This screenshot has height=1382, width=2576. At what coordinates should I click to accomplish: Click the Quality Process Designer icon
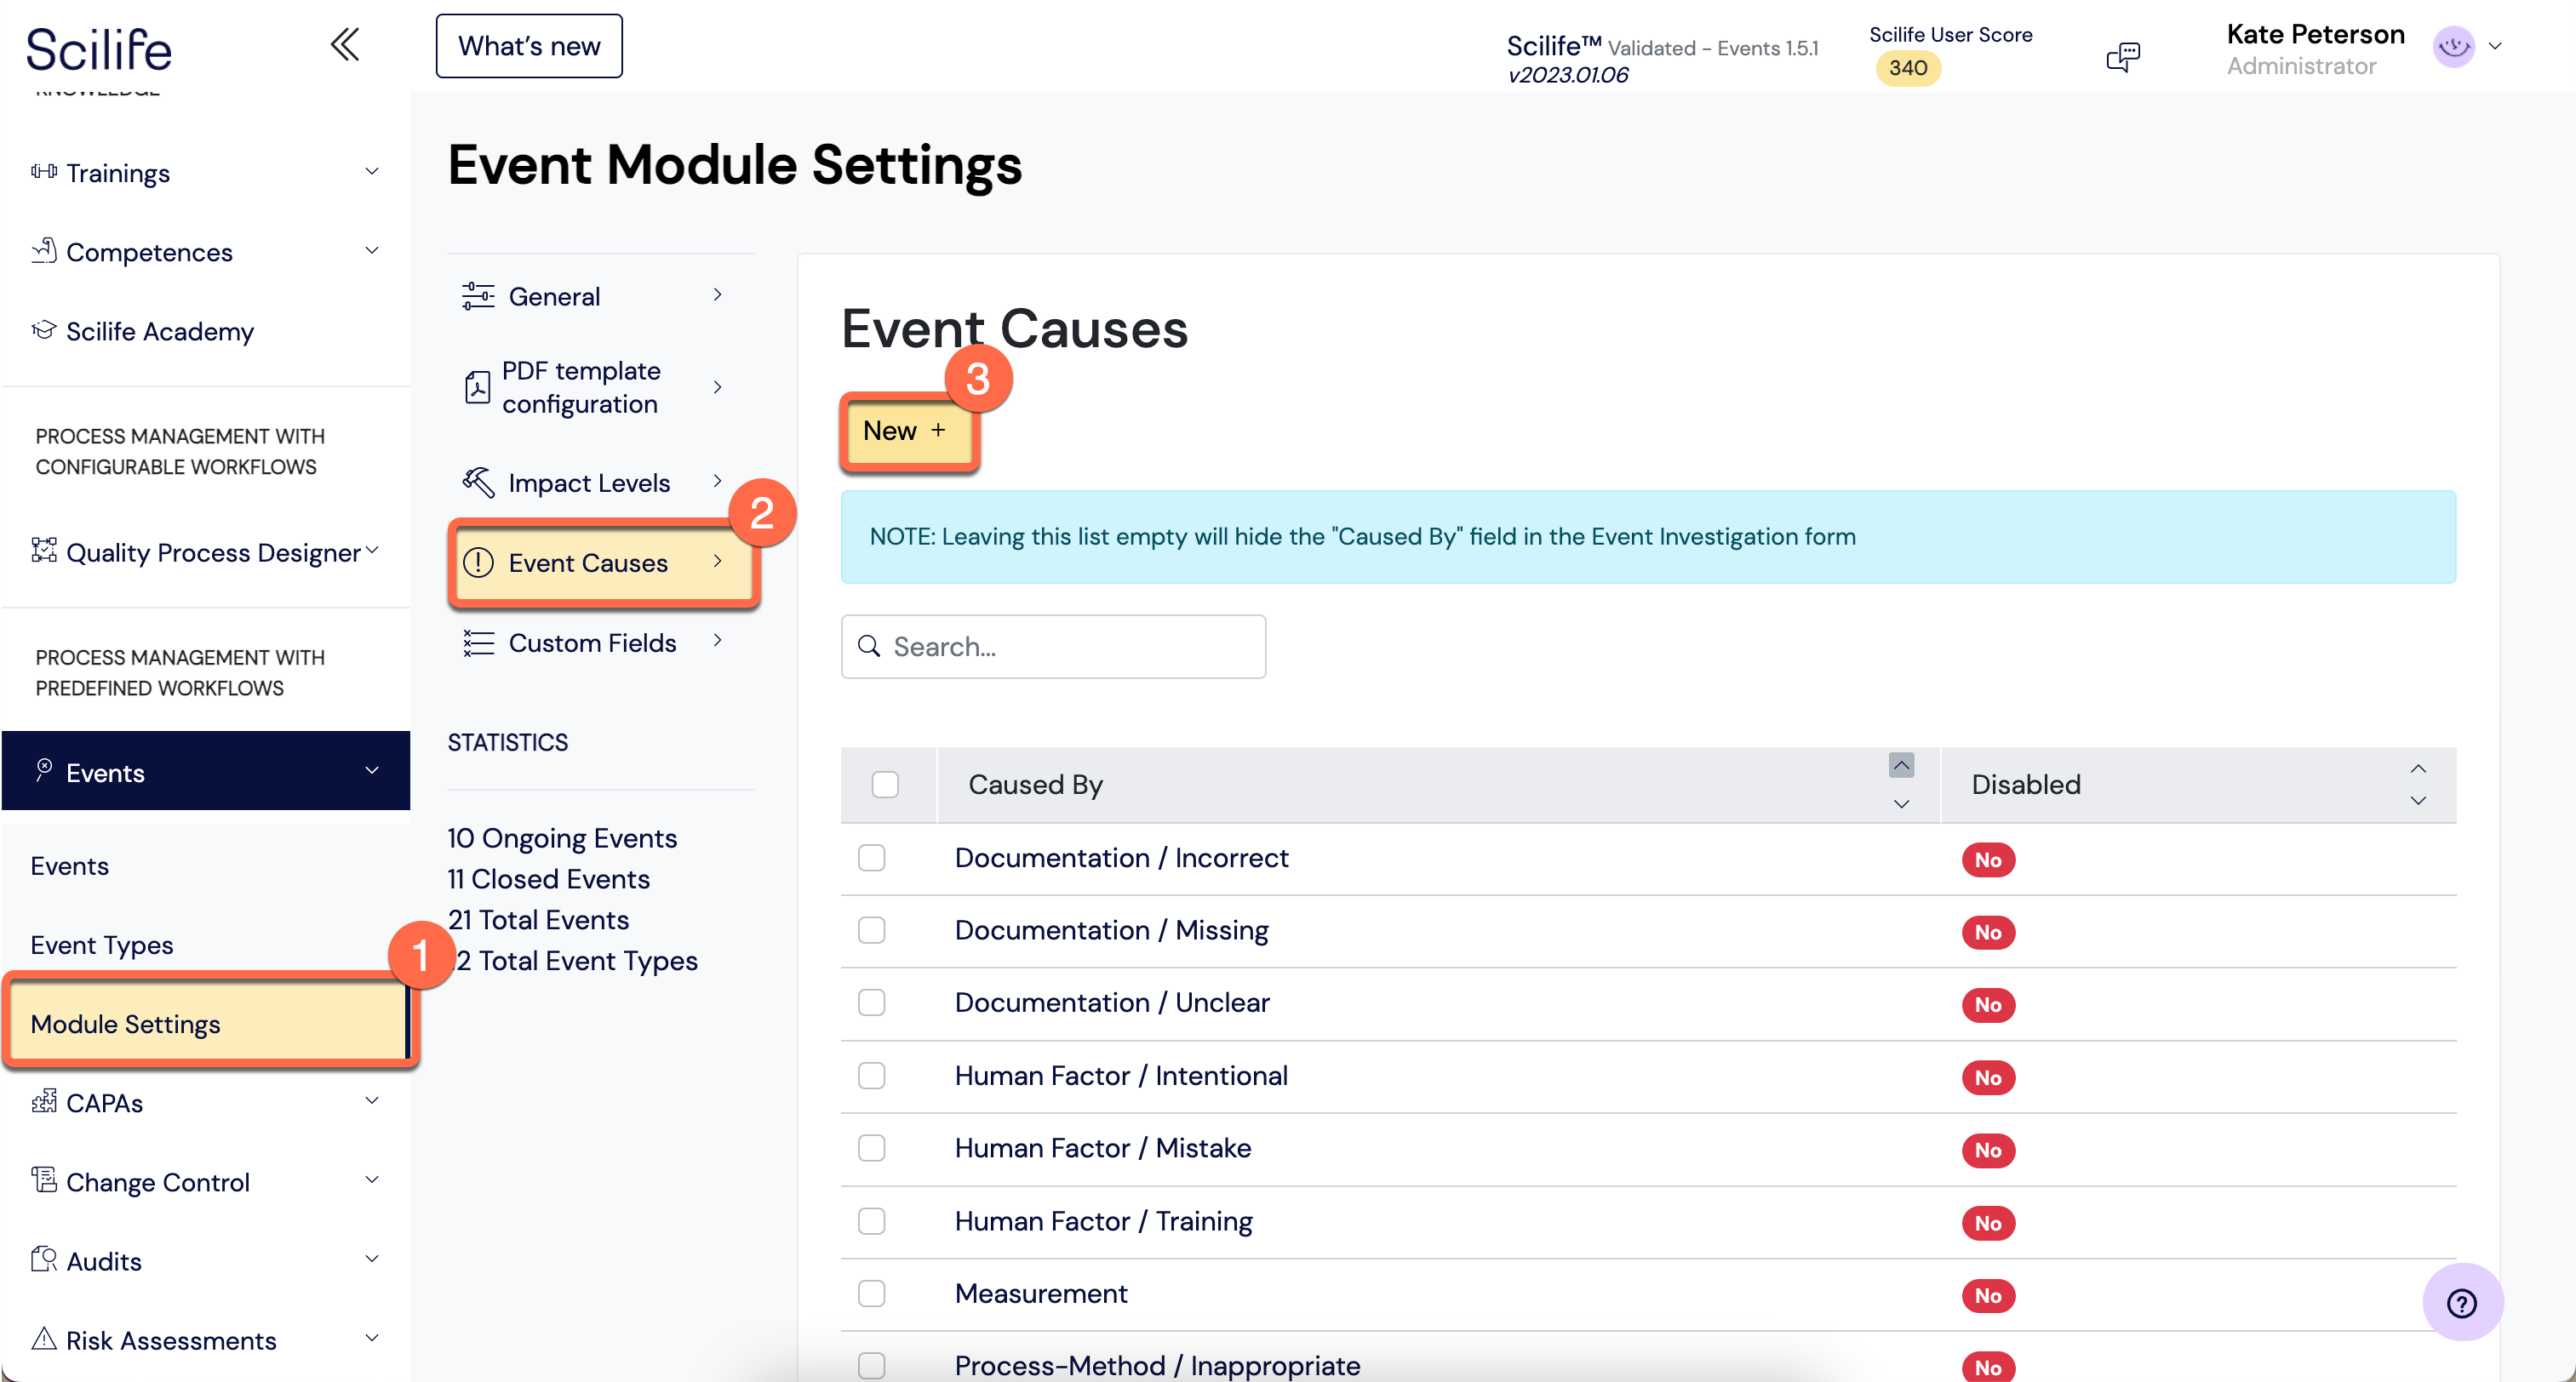click(x=43, y=551)
